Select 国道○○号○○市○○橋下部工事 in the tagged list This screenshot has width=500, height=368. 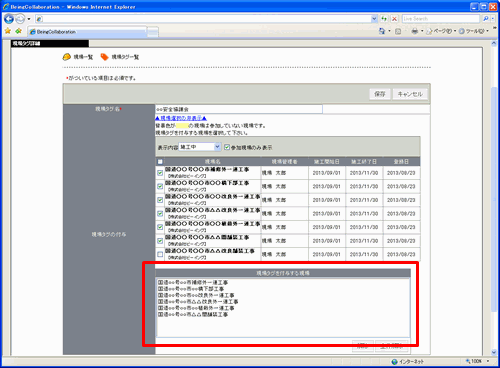(x=191, y=289)
